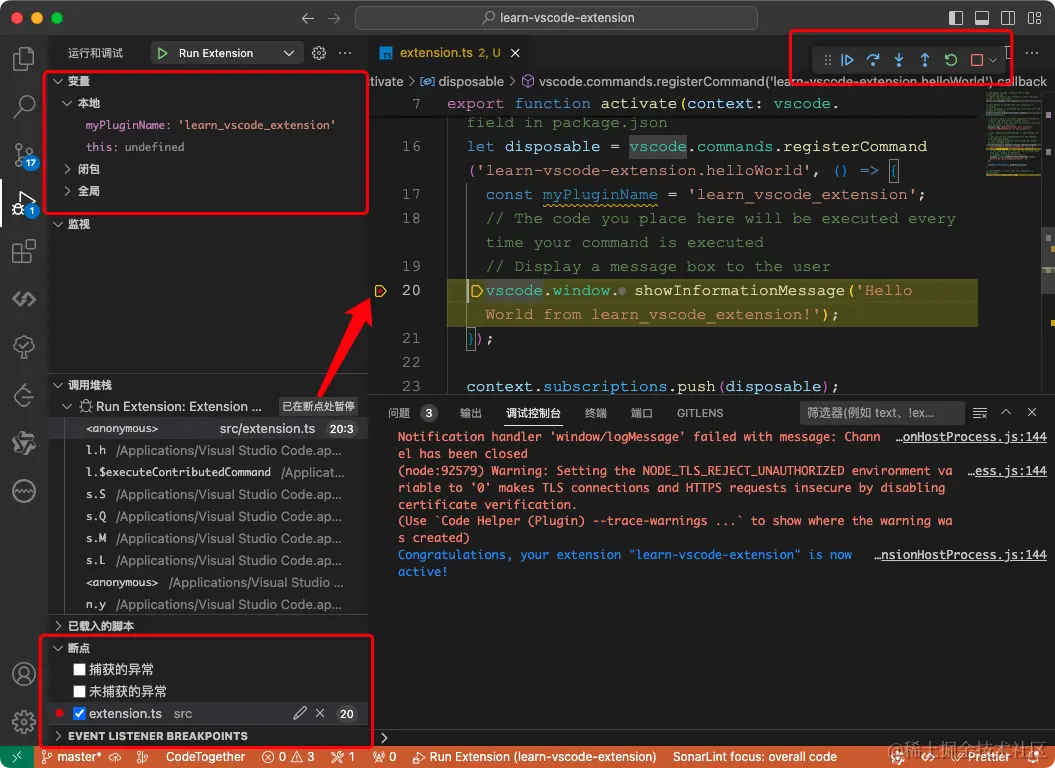
Task: Click the Step Out debug icon
Action: (x=925, y=61)
